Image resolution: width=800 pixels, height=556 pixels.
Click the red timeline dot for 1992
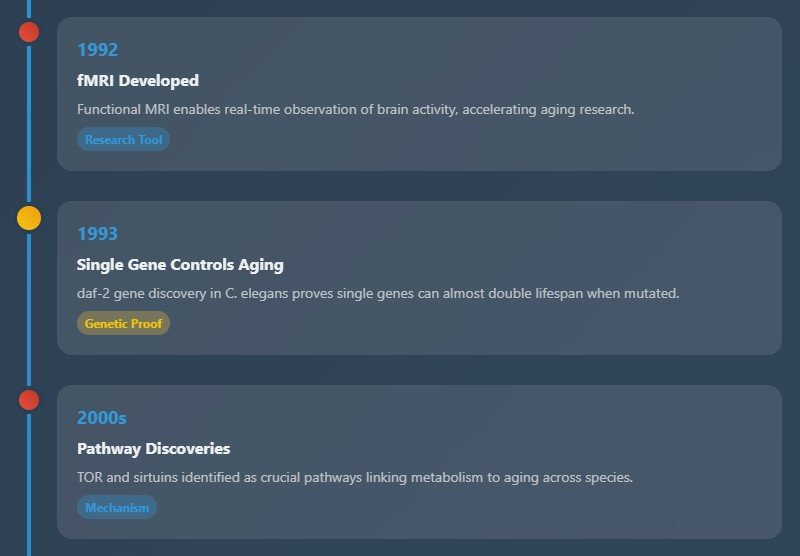[29, 32]
